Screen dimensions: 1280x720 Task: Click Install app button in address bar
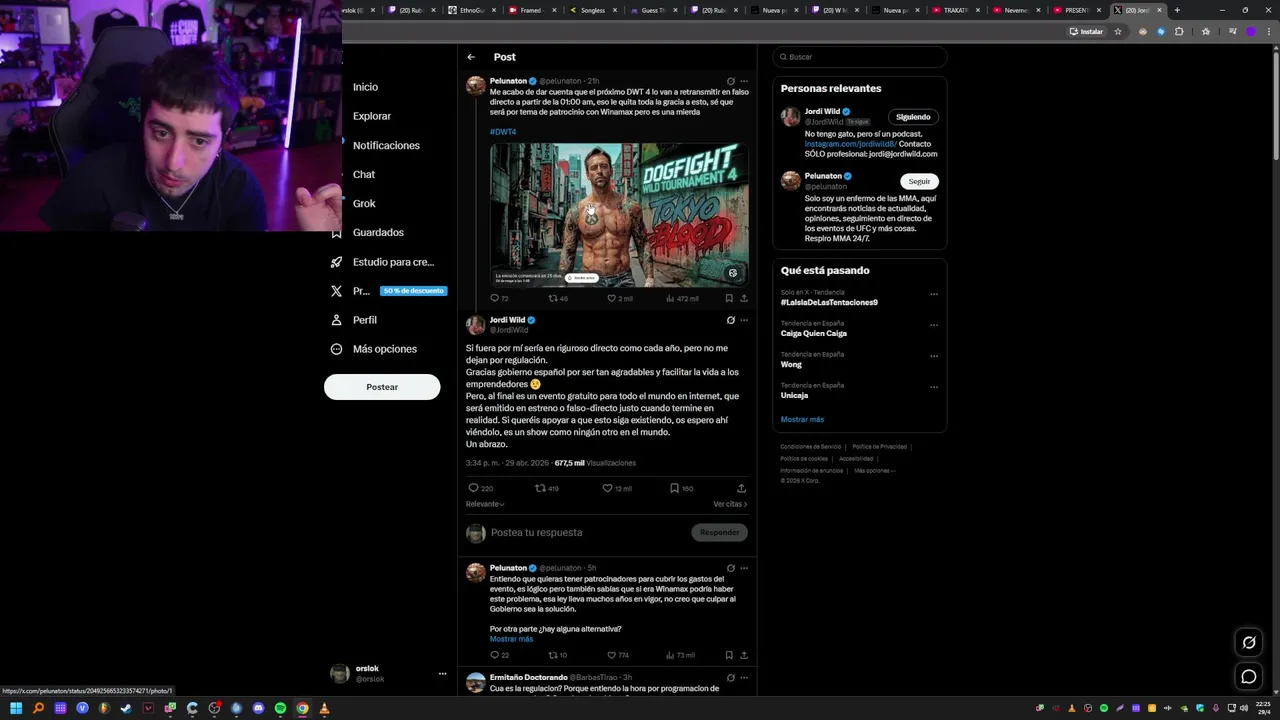click(x=1086, y=31)
